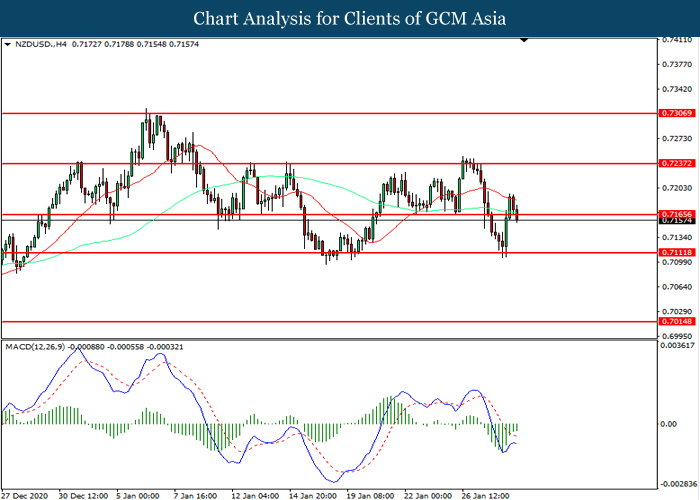Click the 0.003617 MACD scale value
This screenshot has height=500, width=700.
point(677,345)
